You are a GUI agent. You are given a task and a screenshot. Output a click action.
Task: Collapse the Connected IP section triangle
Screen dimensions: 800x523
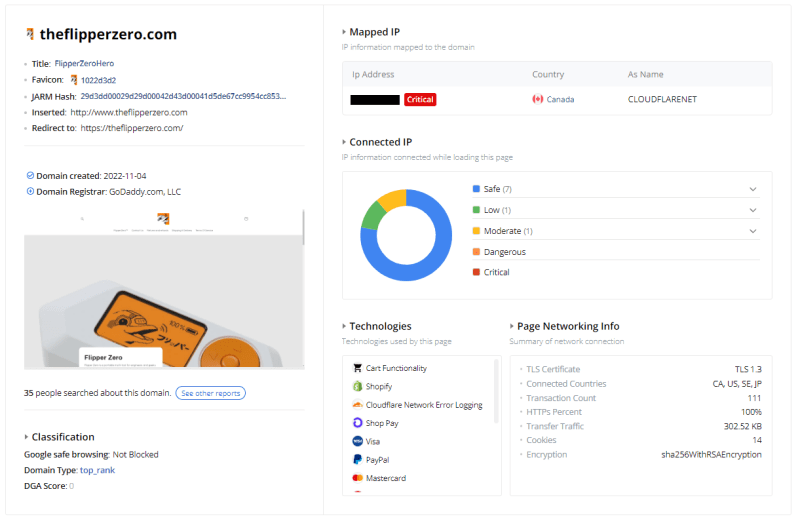(x=344, y=142)
